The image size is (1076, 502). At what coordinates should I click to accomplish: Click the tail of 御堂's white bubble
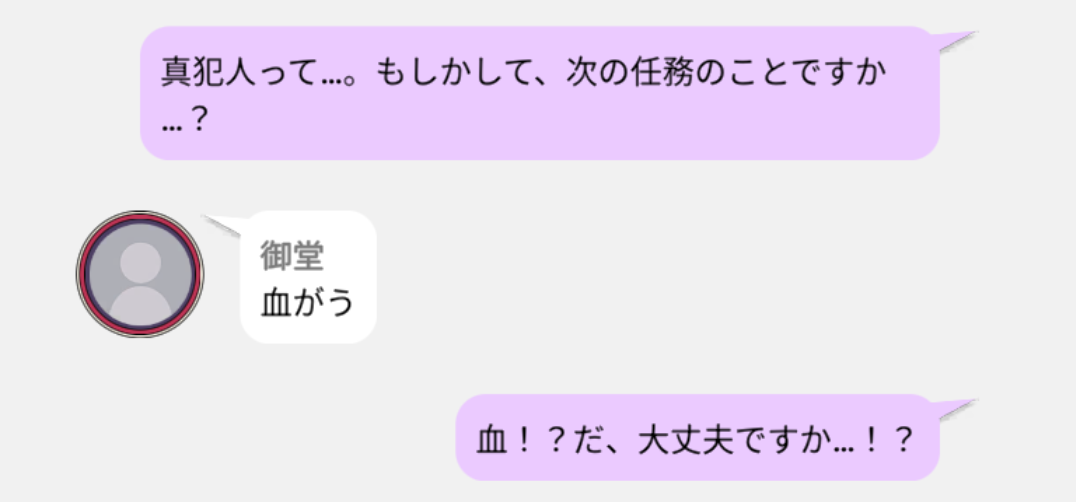tap(223, 225)
